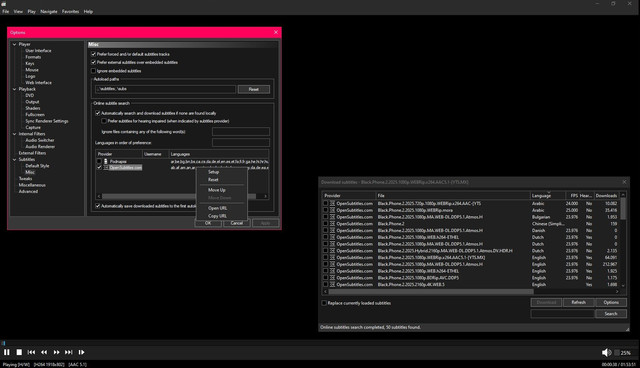Click provider list scroll left arrow in Options

pos(99,196)
